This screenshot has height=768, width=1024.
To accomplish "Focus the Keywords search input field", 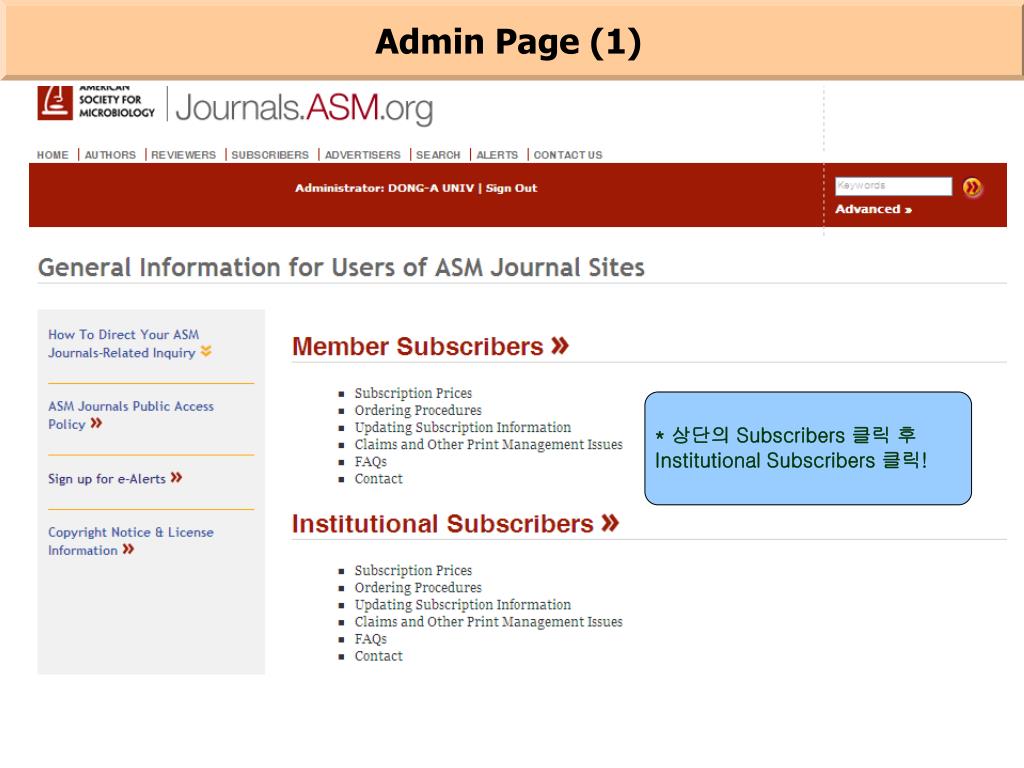I will click(893, 186).
